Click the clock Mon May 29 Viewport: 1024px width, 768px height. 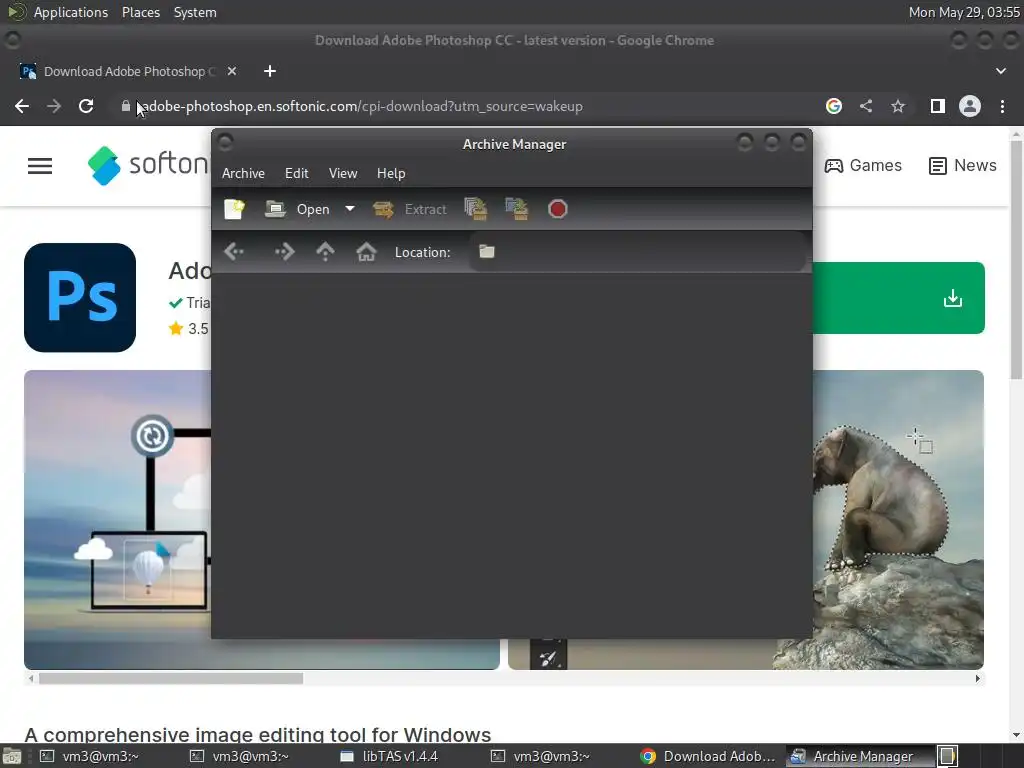[964, 12]
